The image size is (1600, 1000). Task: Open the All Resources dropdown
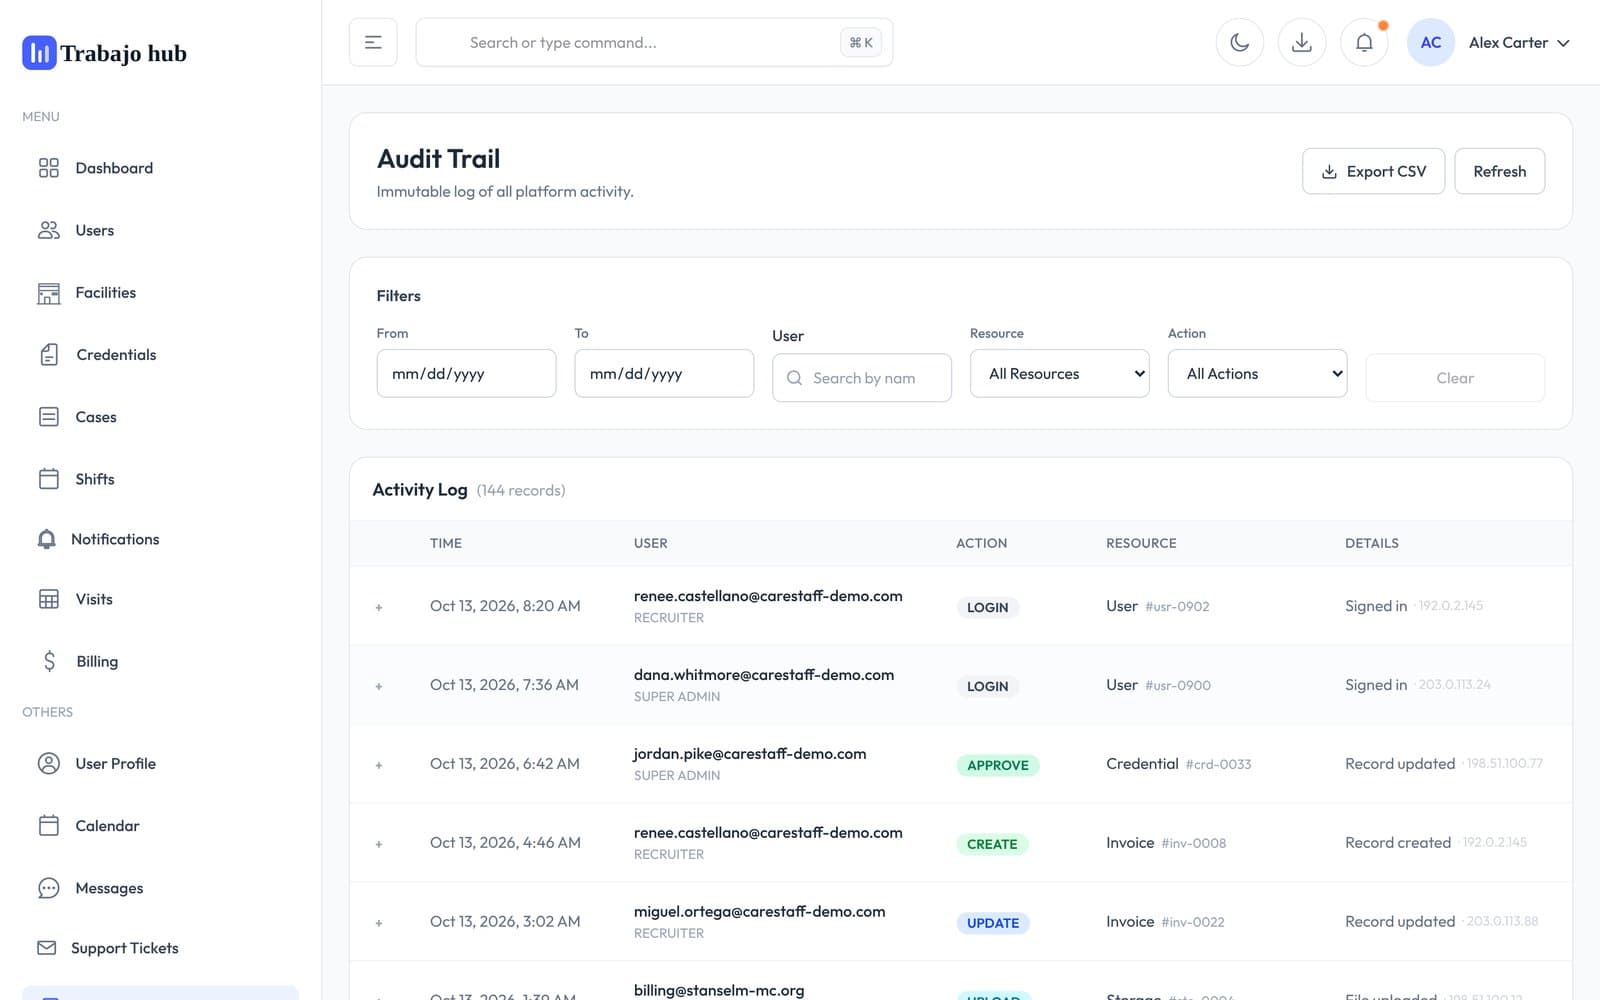pos(1060,373)
